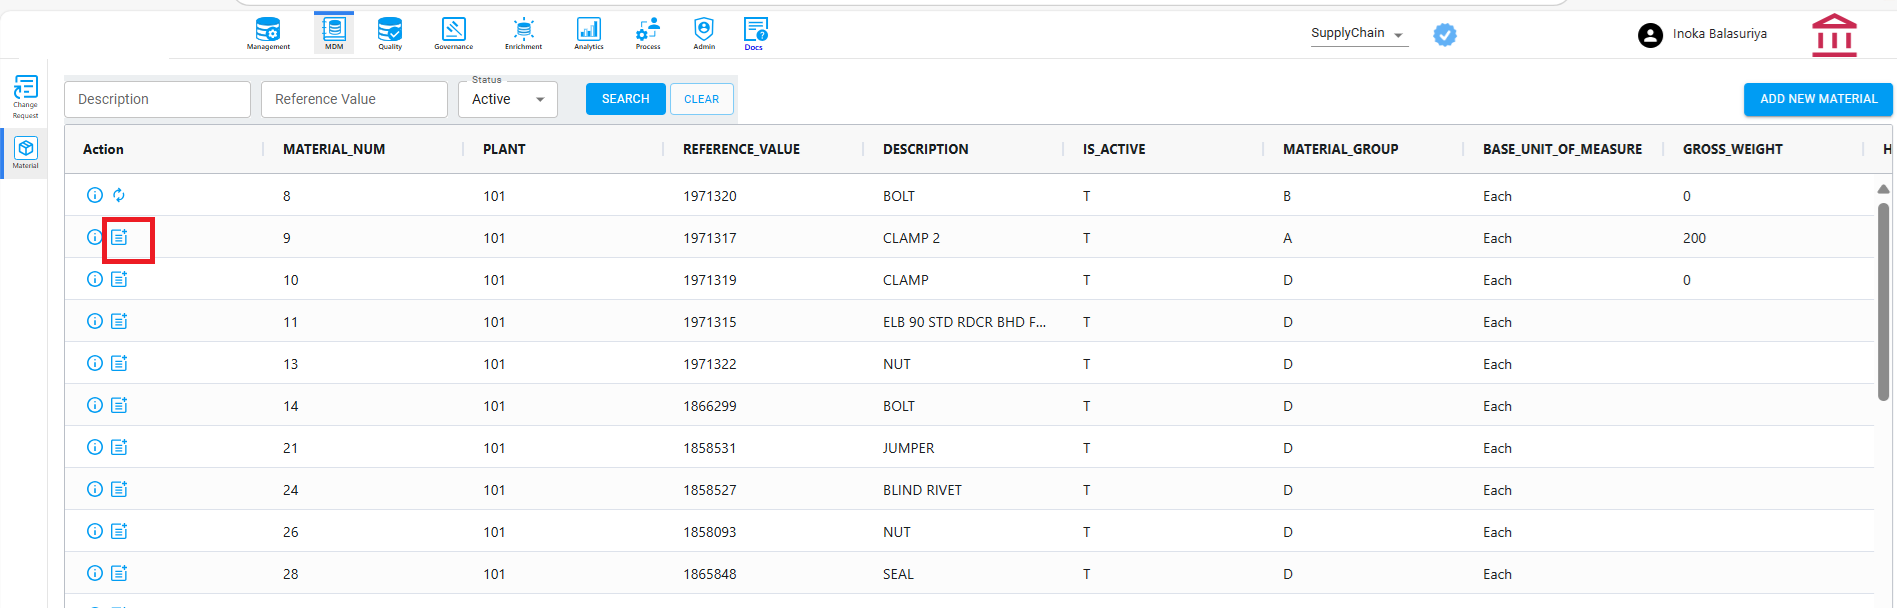The image size is (1897, 608).
Task: Open Change Request in the left sidebar
Action: pos(25,97)
